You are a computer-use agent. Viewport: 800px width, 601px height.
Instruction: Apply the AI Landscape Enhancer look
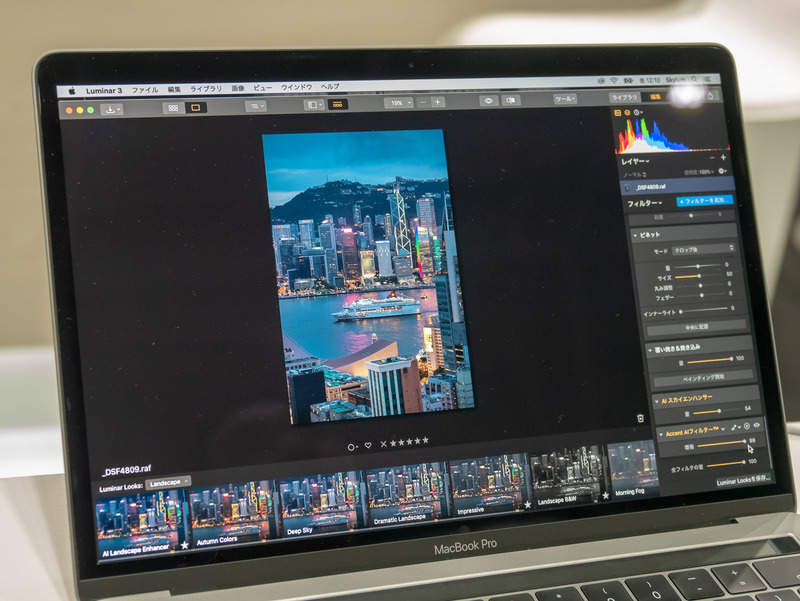[142, 525]
